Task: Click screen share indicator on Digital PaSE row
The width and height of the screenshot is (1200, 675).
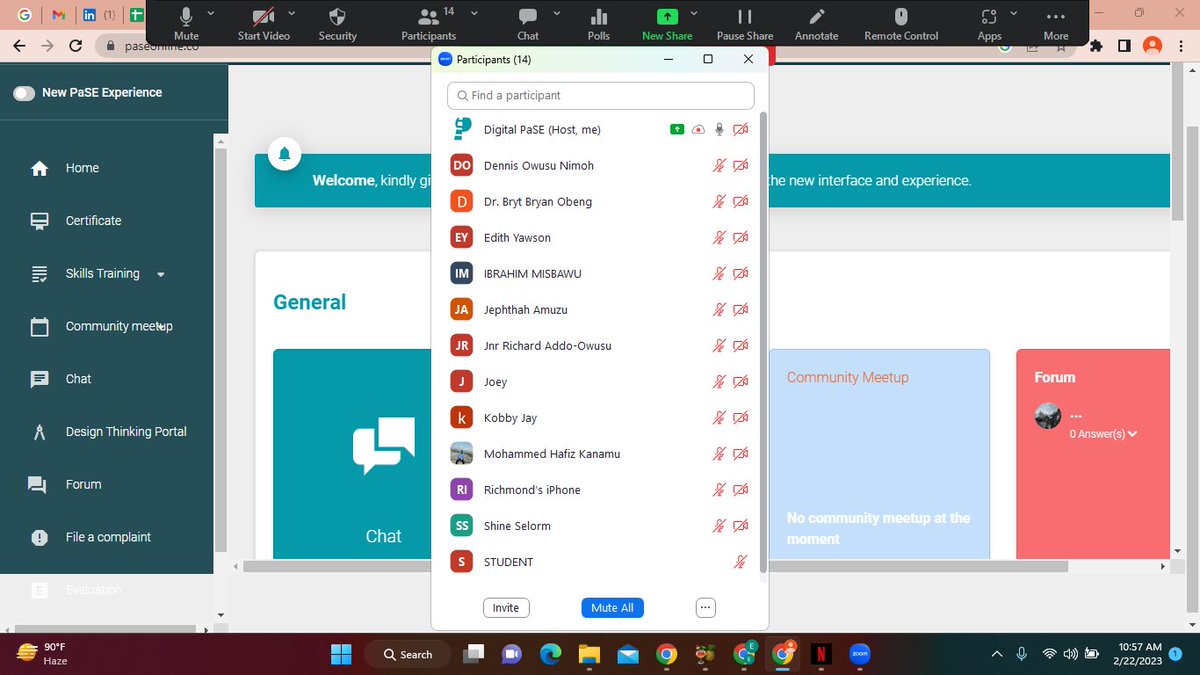Action: click(677, 130)
